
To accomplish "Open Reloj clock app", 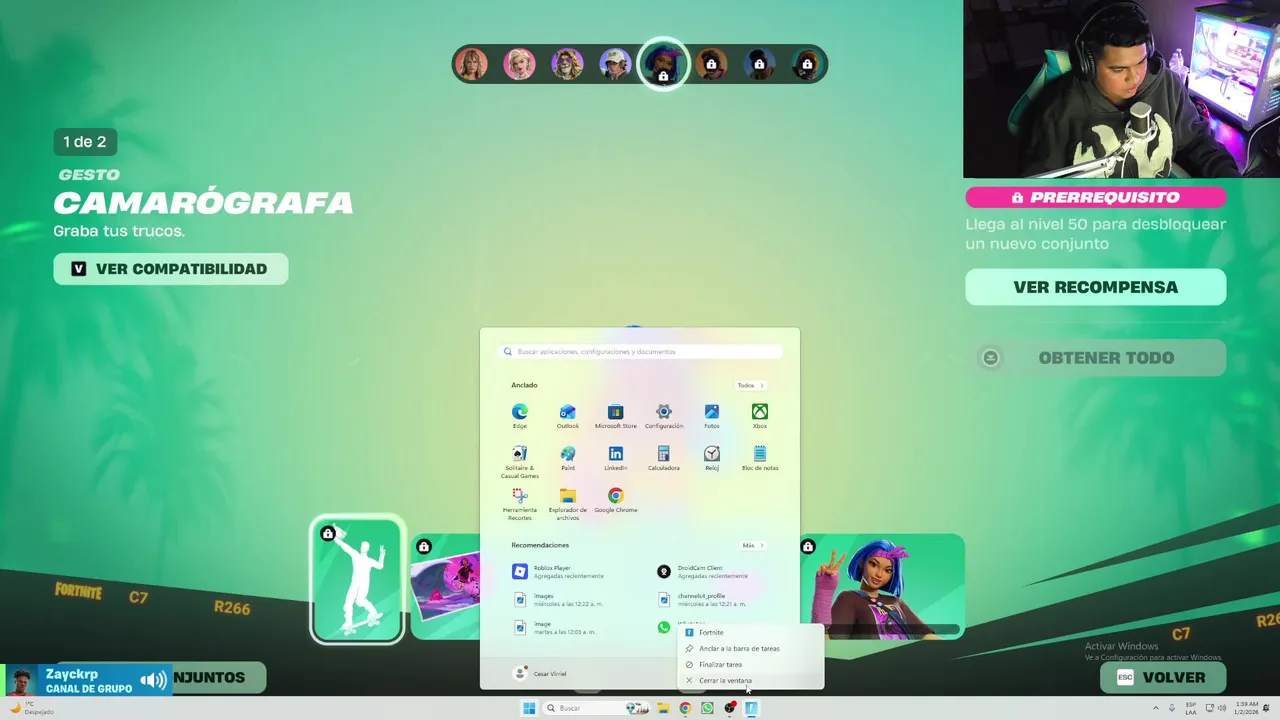I will coord(712,458).
